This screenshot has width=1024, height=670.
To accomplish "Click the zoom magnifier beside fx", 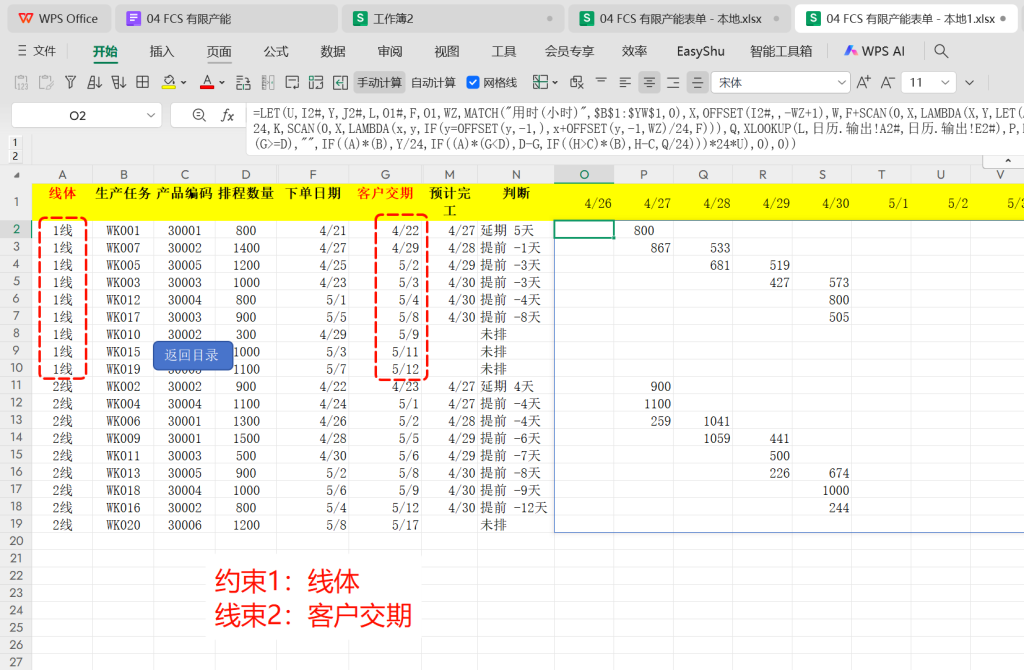I will click(x=199, y=116).
